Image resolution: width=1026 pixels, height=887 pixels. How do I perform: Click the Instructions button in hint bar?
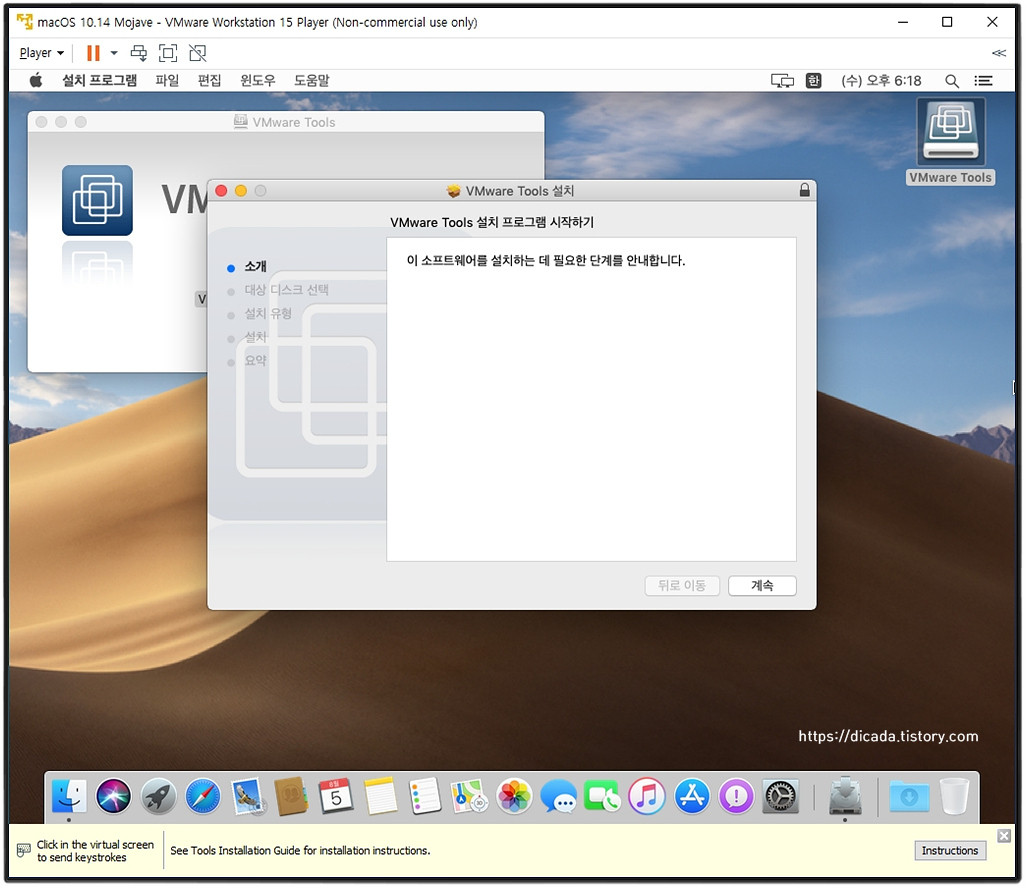point(949,850)
